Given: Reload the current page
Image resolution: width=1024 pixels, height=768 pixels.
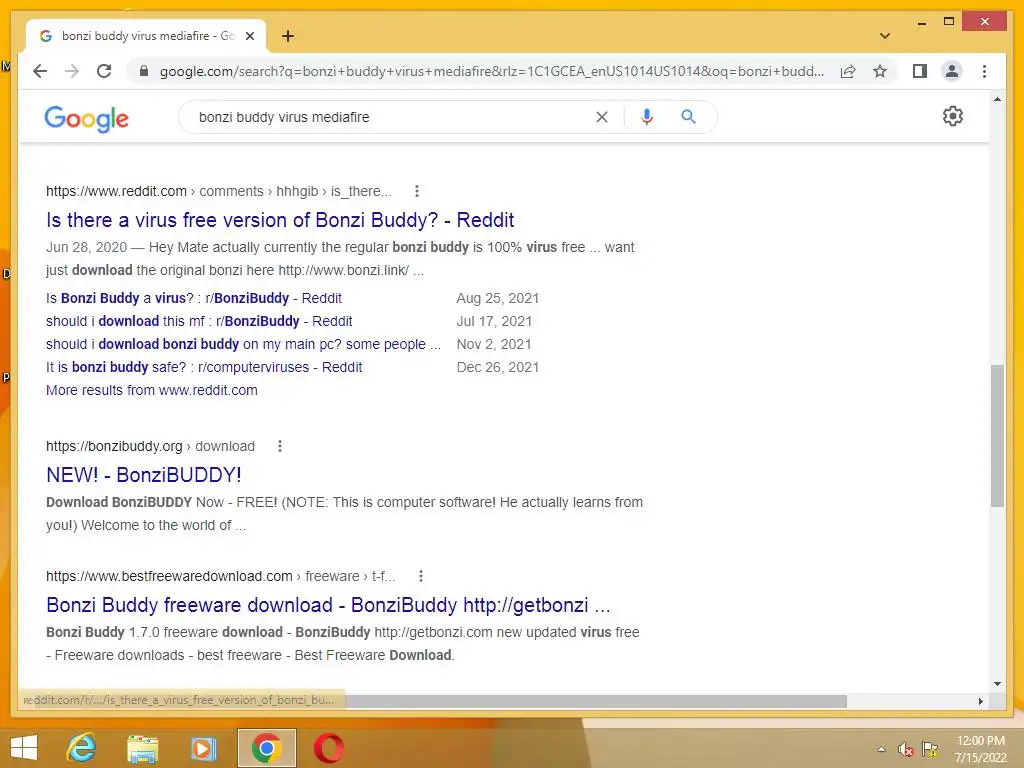Looking at the screenshot, I should (x=104, y=71).
